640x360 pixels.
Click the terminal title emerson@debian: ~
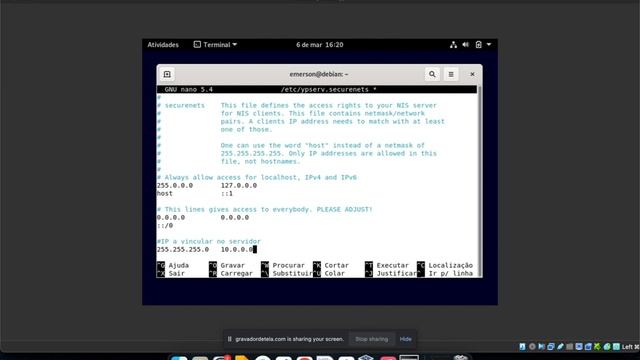(319, 74)
